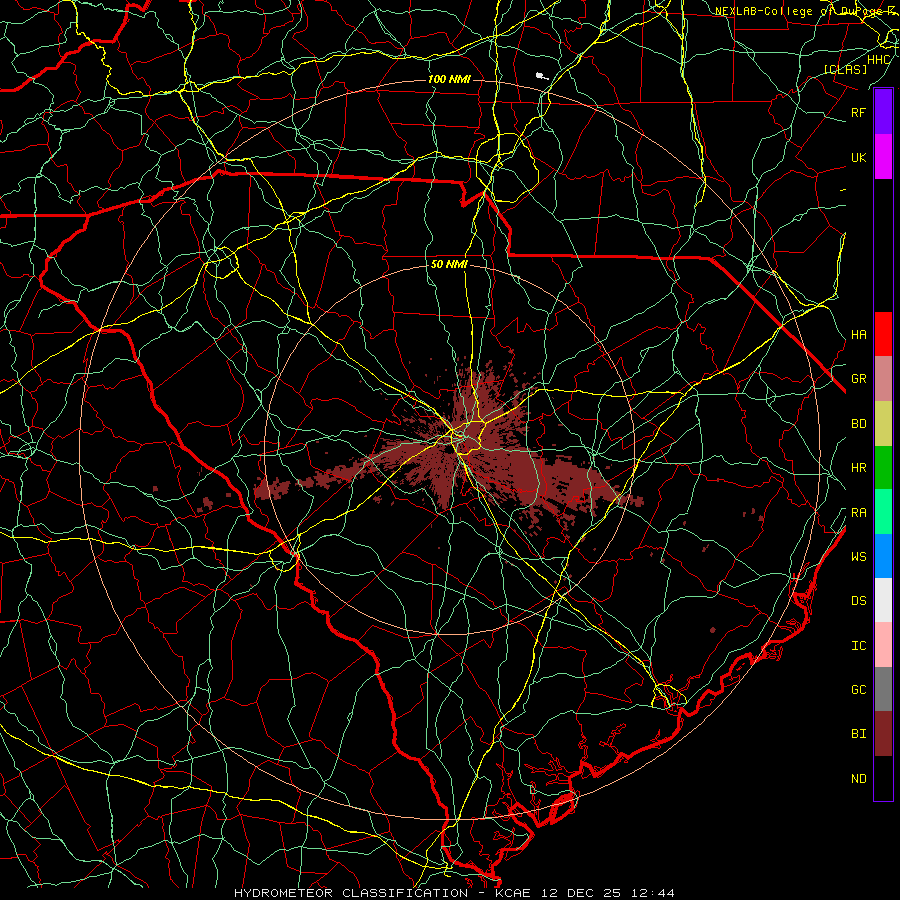Image resolution: width=900 pixels, height=900 pixels.
Task: Click the 12:44 timestamp text
Action: pyautogui.click(x=655, y=893)
